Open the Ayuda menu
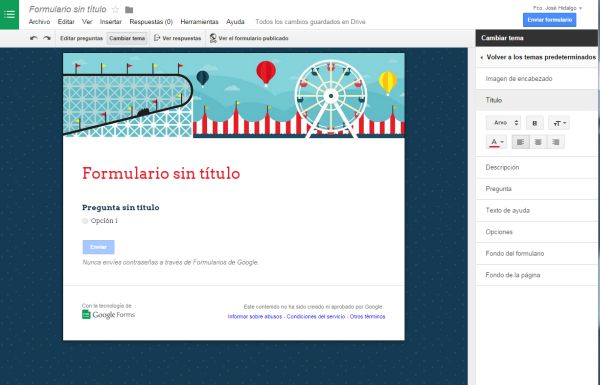The width and height of the screenshot is (600, 385). click(x=235, y=22)
